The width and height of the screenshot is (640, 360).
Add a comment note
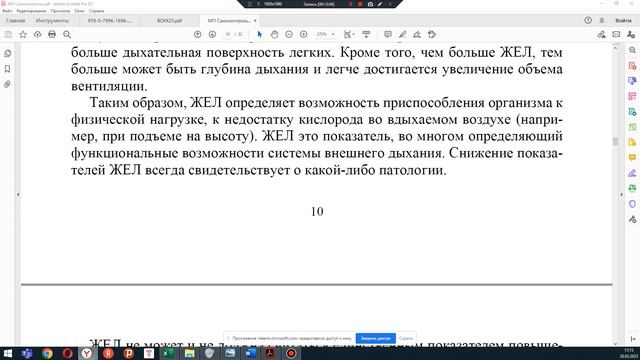(x=388, y=35)
